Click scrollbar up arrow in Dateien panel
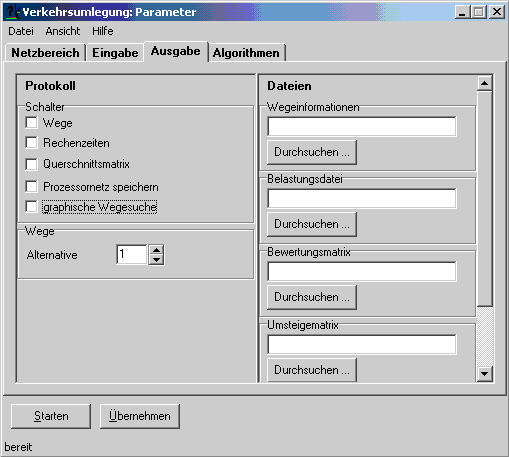Screen dimensions: 509x457 pyautogui.click(x=485, y=83)
